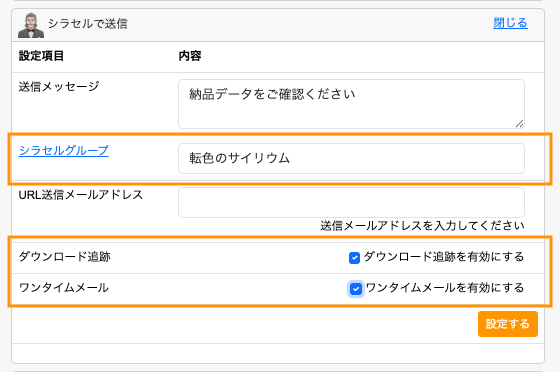Click the シラセルで送信 panel title

pyautogui.click(x=88, y=24)
